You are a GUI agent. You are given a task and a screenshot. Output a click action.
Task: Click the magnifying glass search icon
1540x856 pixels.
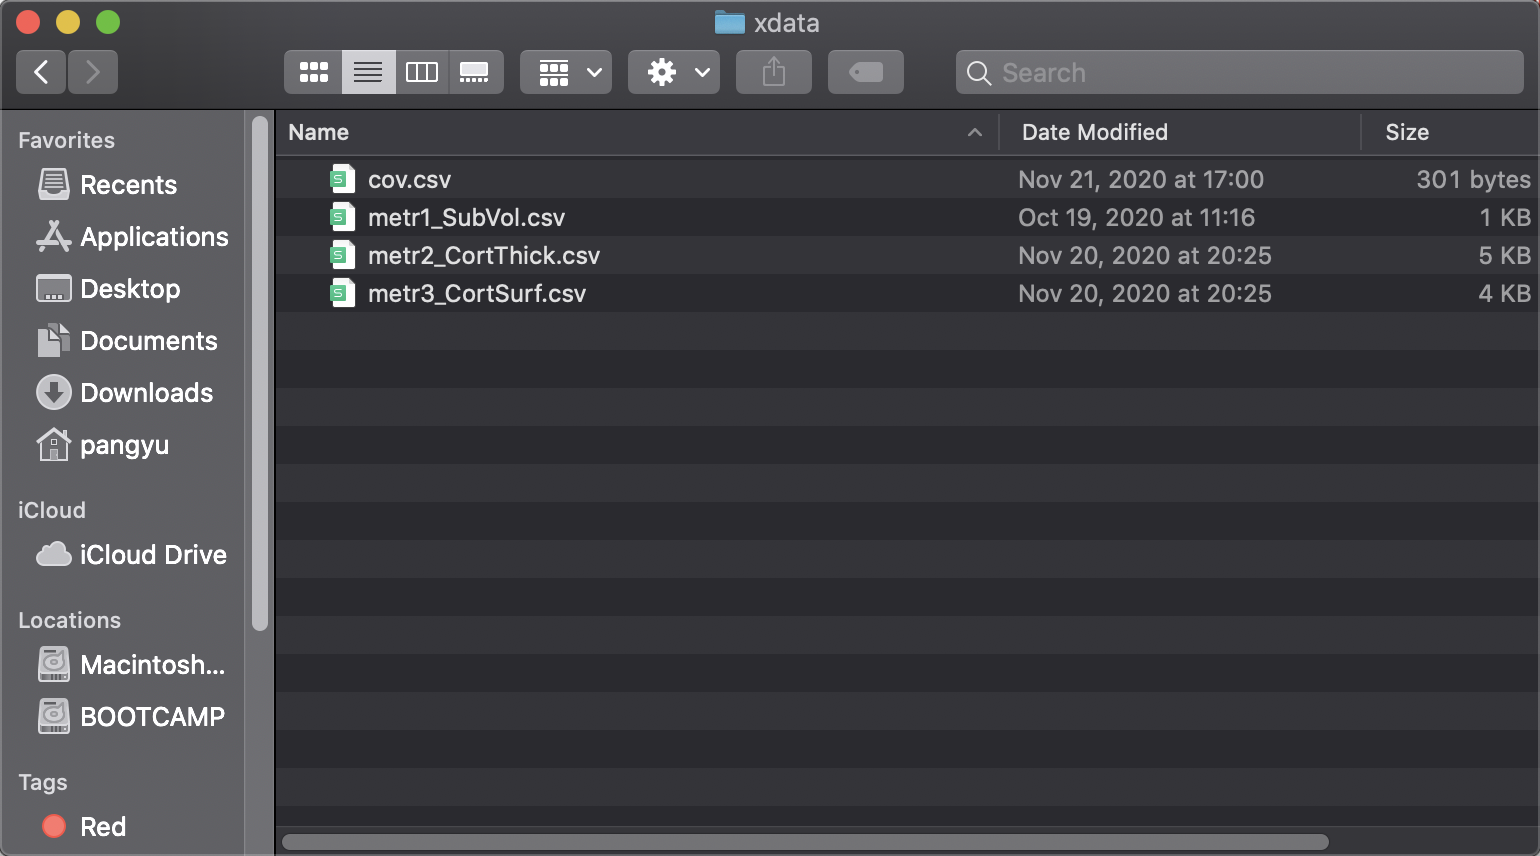tap(980, 73)
